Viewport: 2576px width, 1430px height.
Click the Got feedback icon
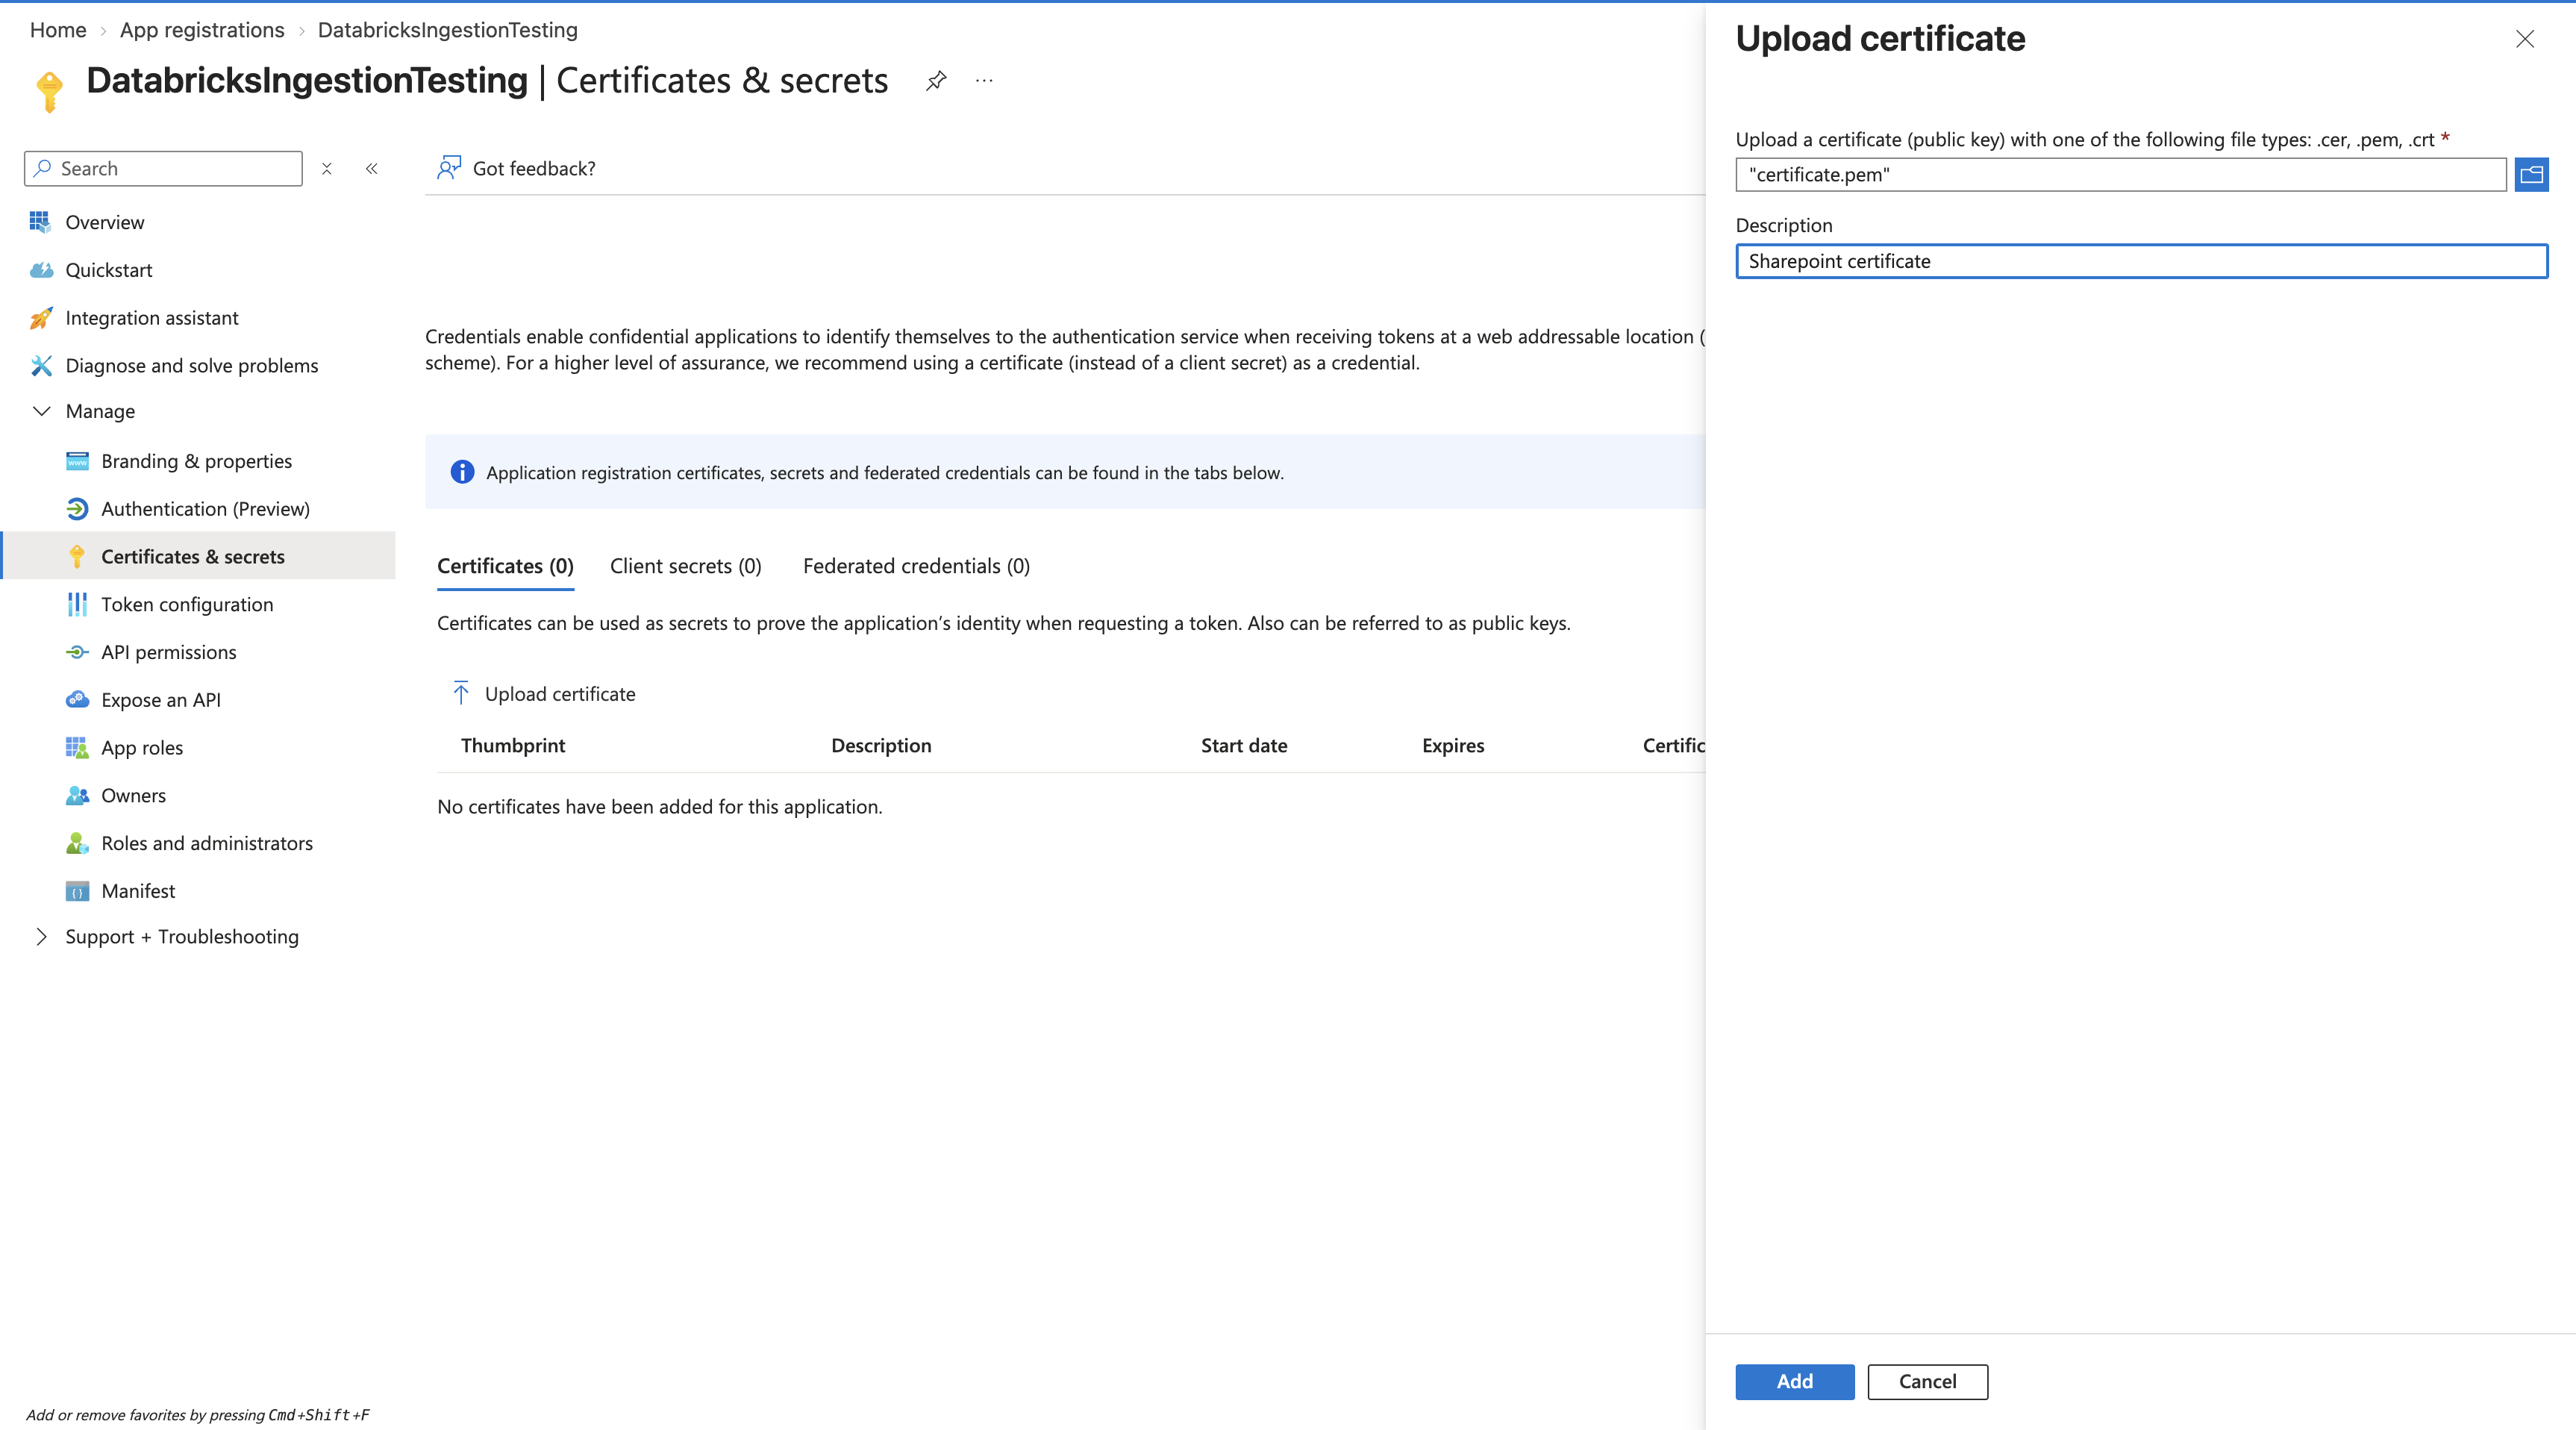click(449, 168)
